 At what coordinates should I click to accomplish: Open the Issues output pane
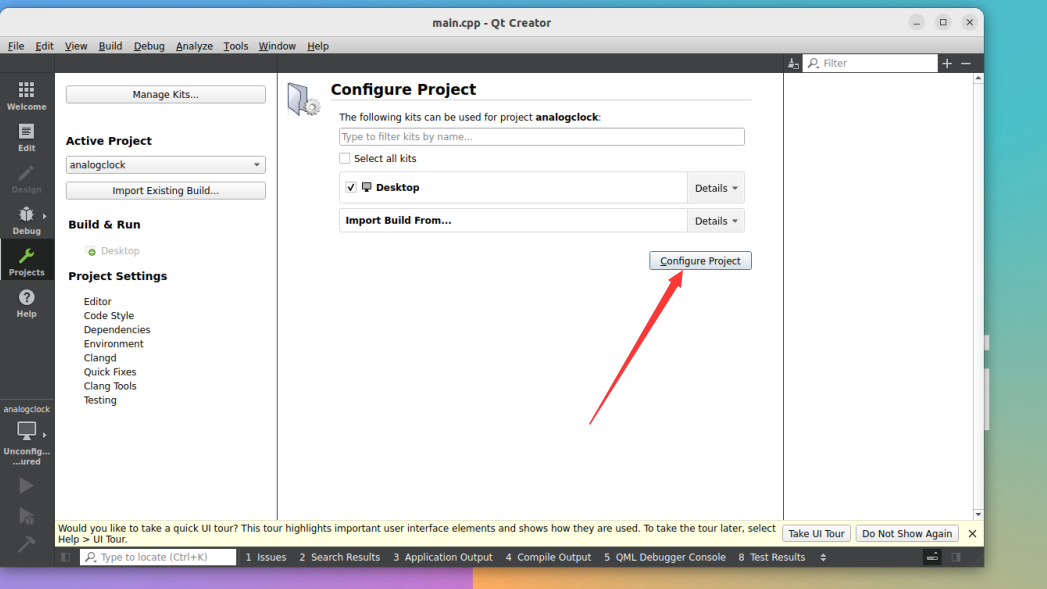click(266, 557)
